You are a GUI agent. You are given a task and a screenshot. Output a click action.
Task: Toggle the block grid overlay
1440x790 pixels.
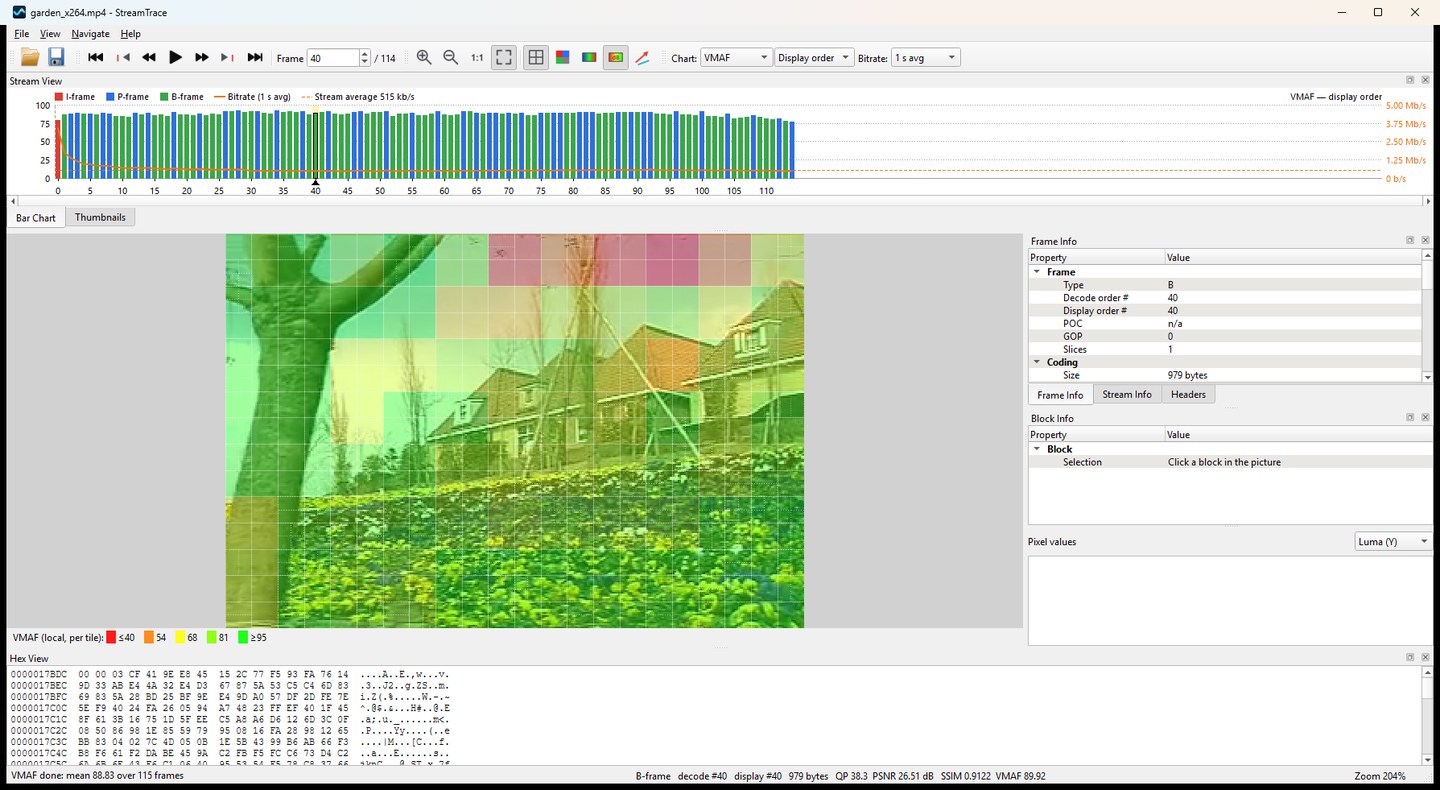(x=536, y=58)
